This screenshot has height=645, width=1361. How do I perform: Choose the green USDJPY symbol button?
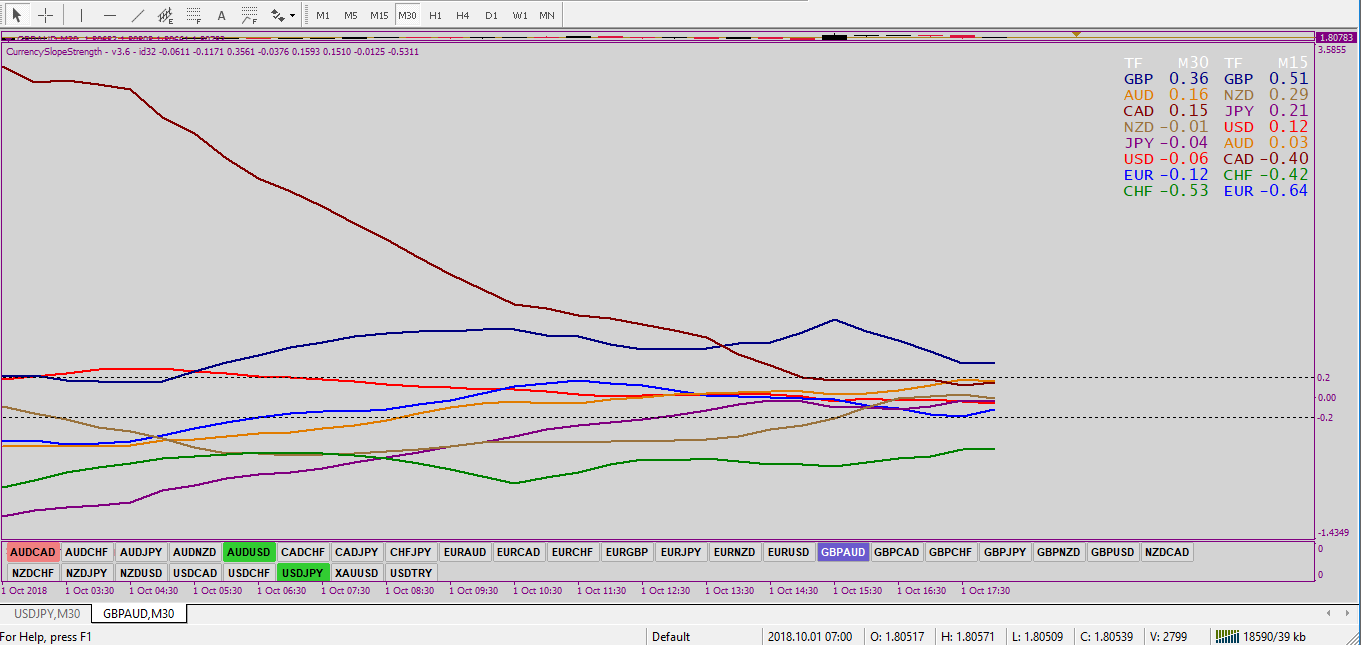(303, 573)
